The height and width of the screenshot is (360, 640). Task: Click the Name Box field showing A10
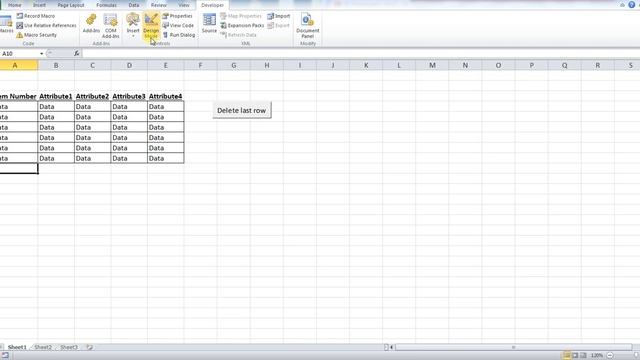(20, 53)
